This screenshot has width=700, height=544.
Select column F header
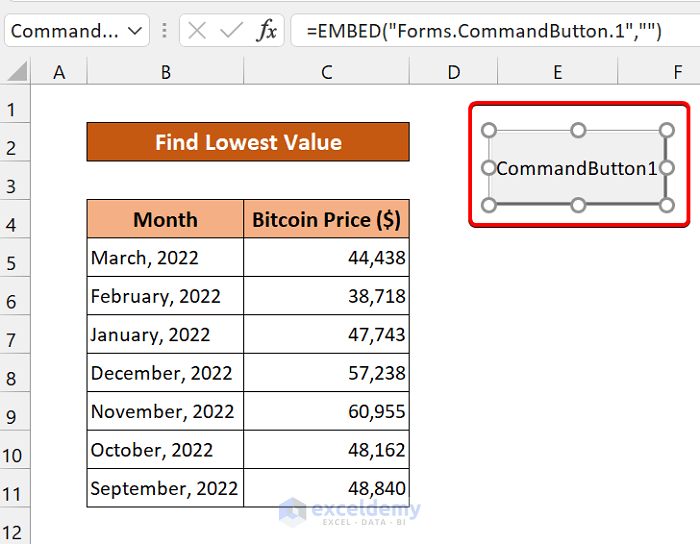(659, 71)
